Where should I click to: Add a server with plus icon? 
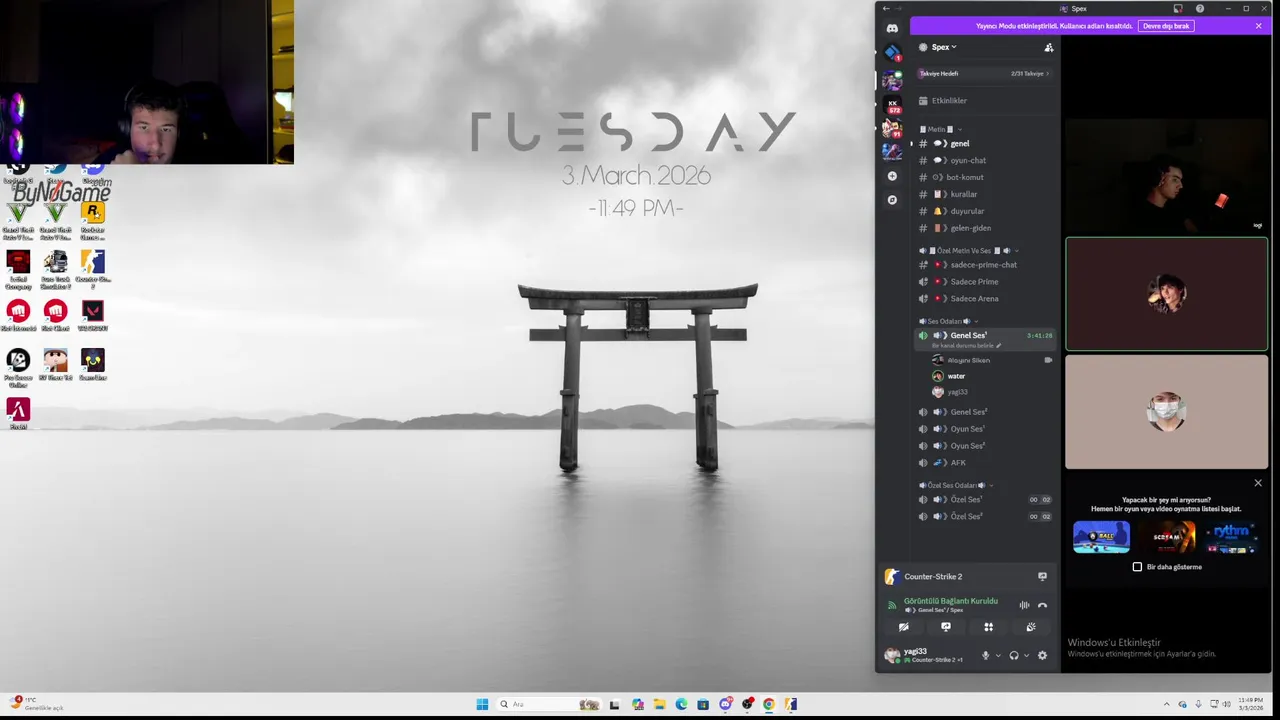[892, 176]
